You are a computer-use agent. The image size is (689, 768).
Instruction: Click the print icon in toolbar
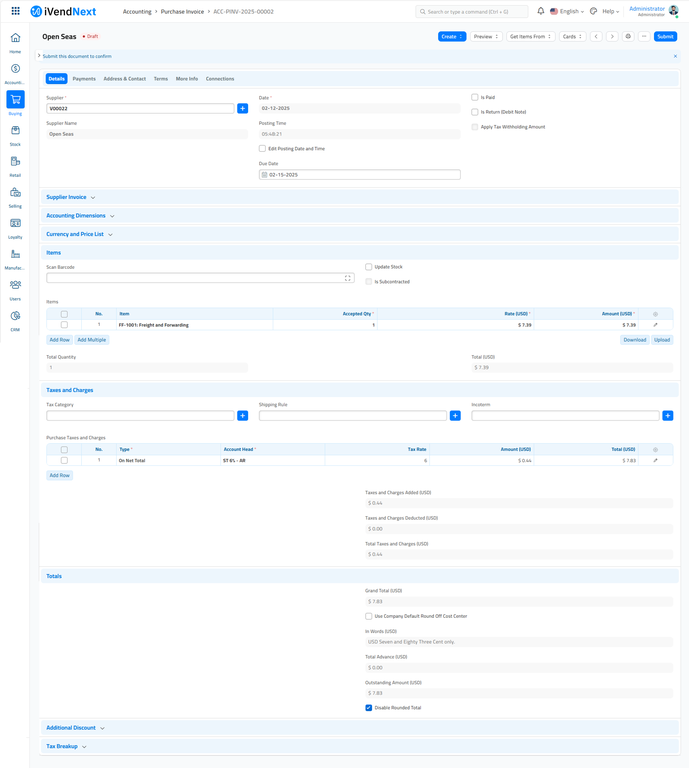tap(628, 36)
